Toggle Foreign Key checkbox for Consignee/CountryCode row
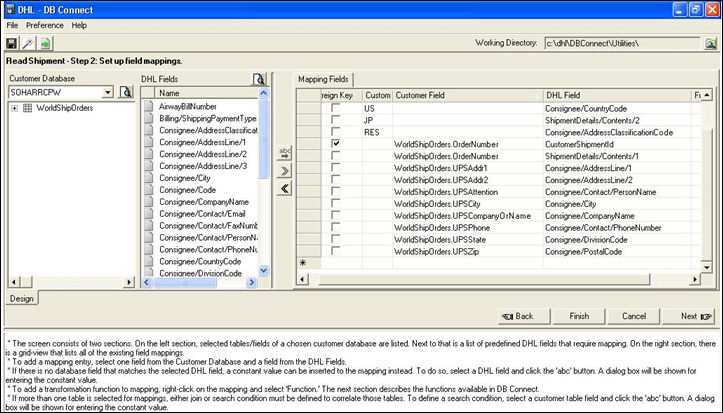The image size is (723, 413). (336, 108)
